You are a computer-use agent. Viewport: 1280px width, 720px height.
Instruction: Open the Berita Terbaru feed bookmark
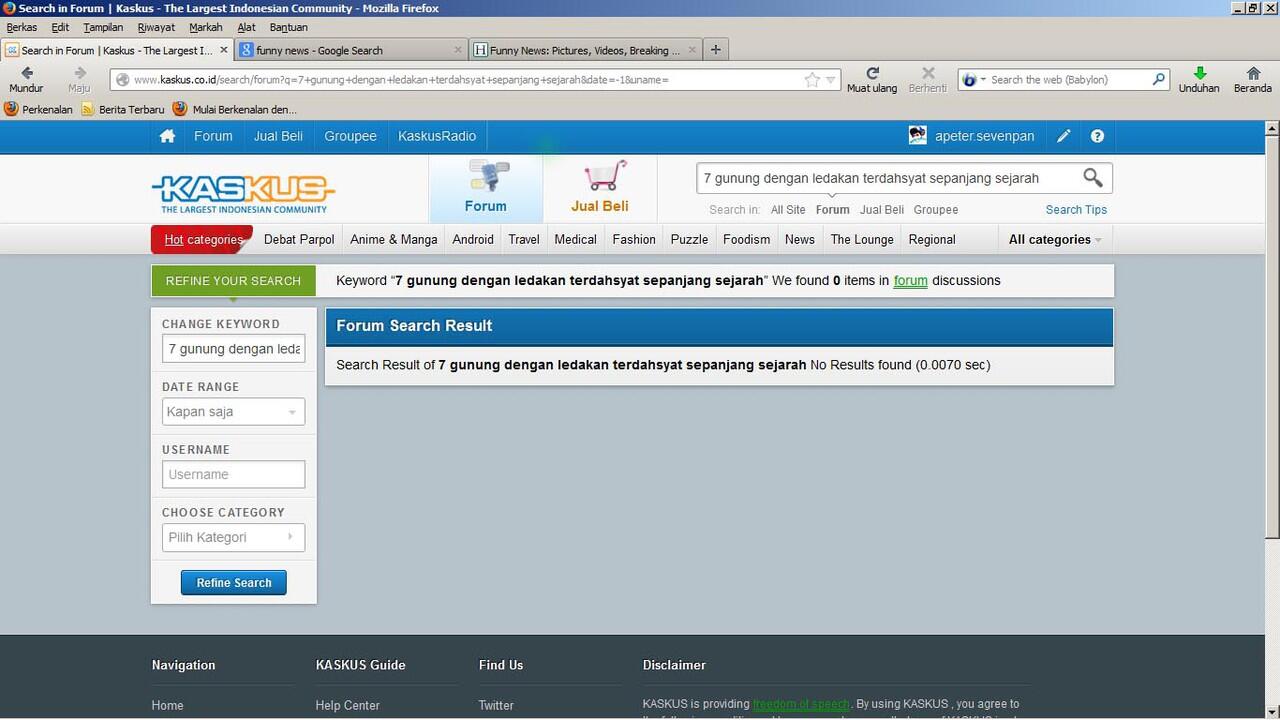[123, 109]
